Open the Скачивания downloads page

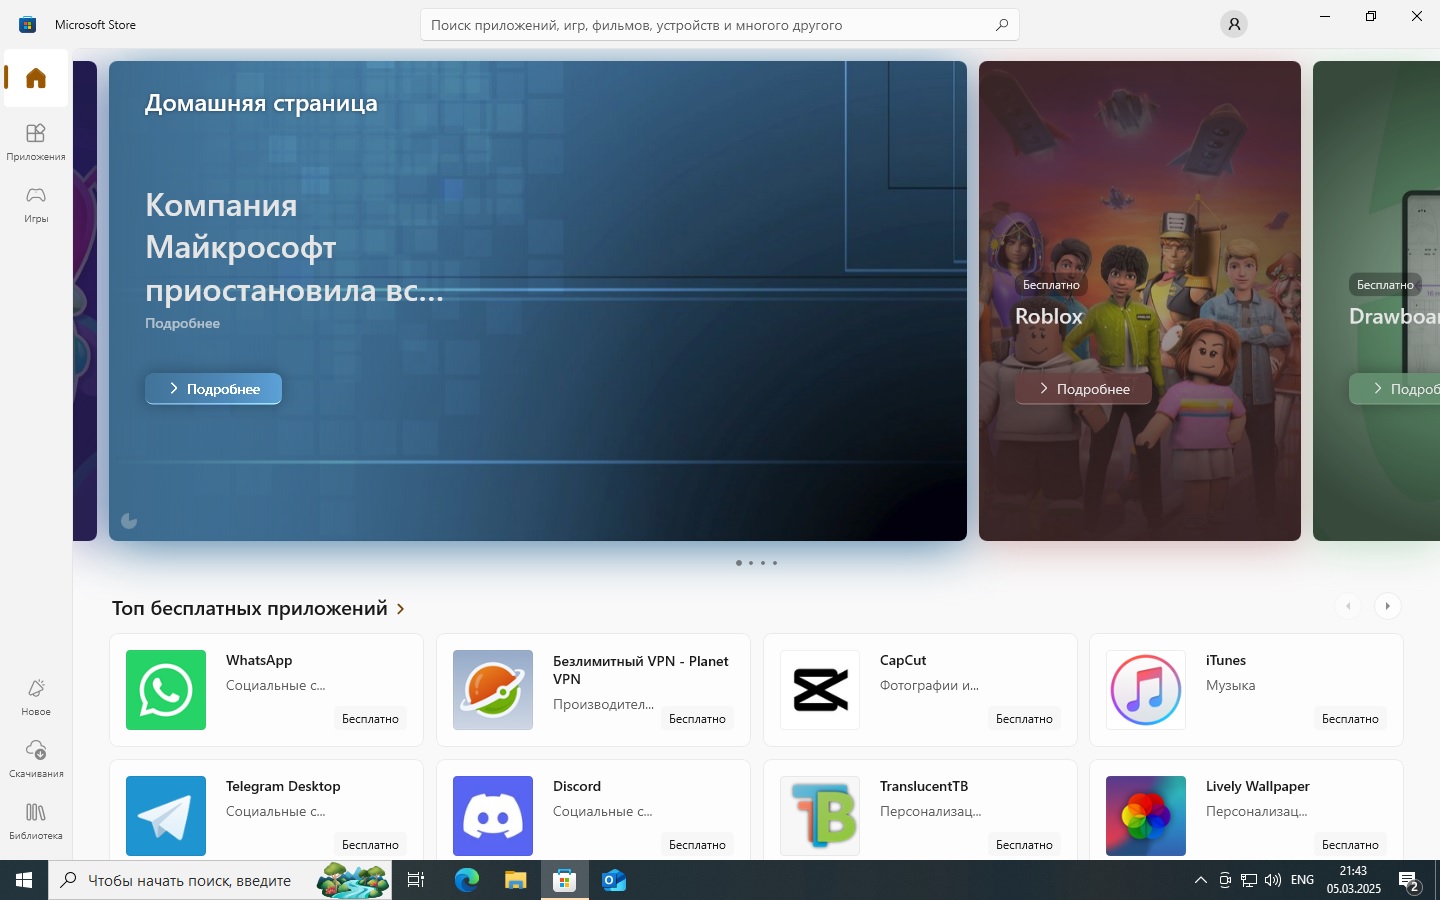tap(36, 758)
